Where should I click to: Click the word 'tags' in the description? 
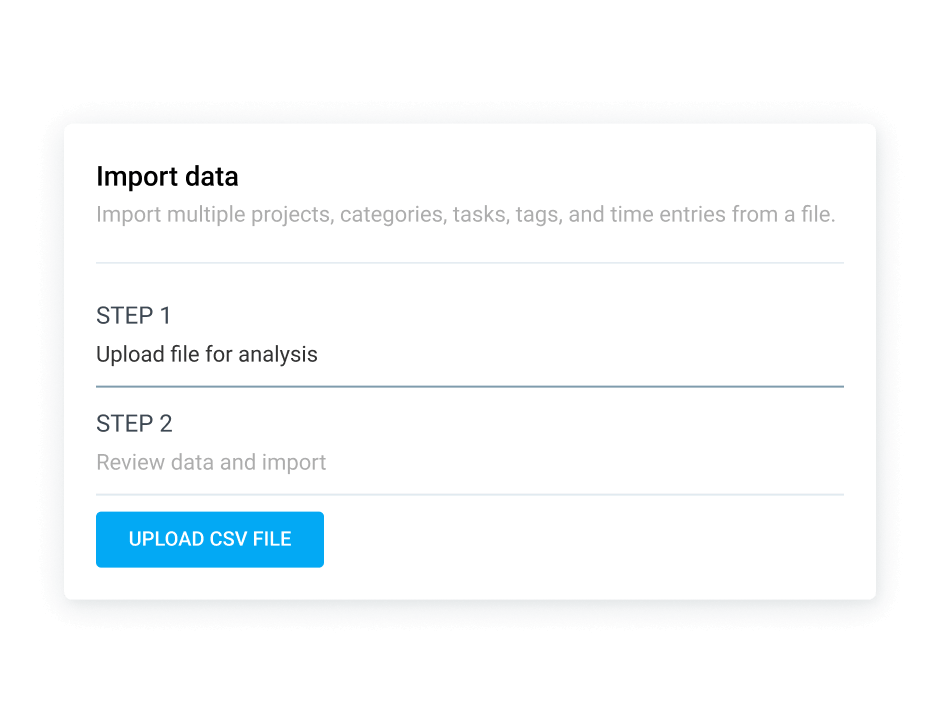point(536,215)
